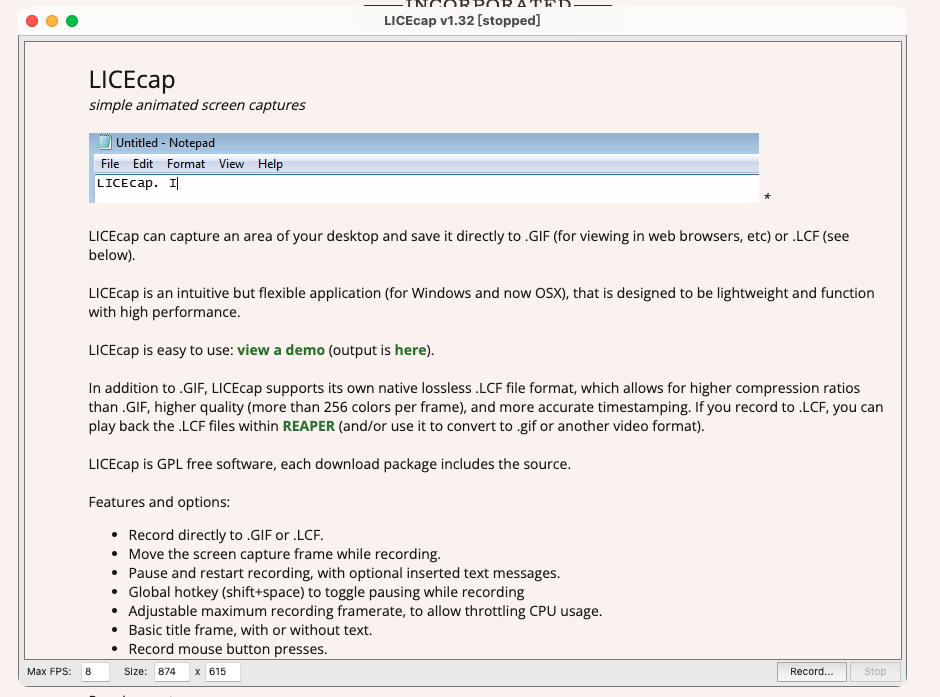Open View menu in Notepad demo
The width and height of the screenshot is (940, 697).
point(231,164)
